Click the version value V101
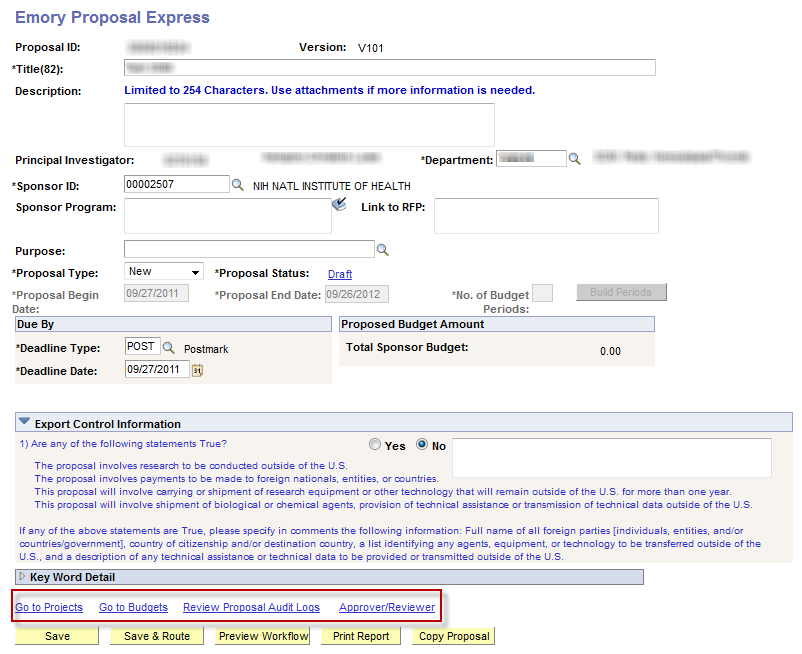The image size is (802, 654). (x=371, y=48)
